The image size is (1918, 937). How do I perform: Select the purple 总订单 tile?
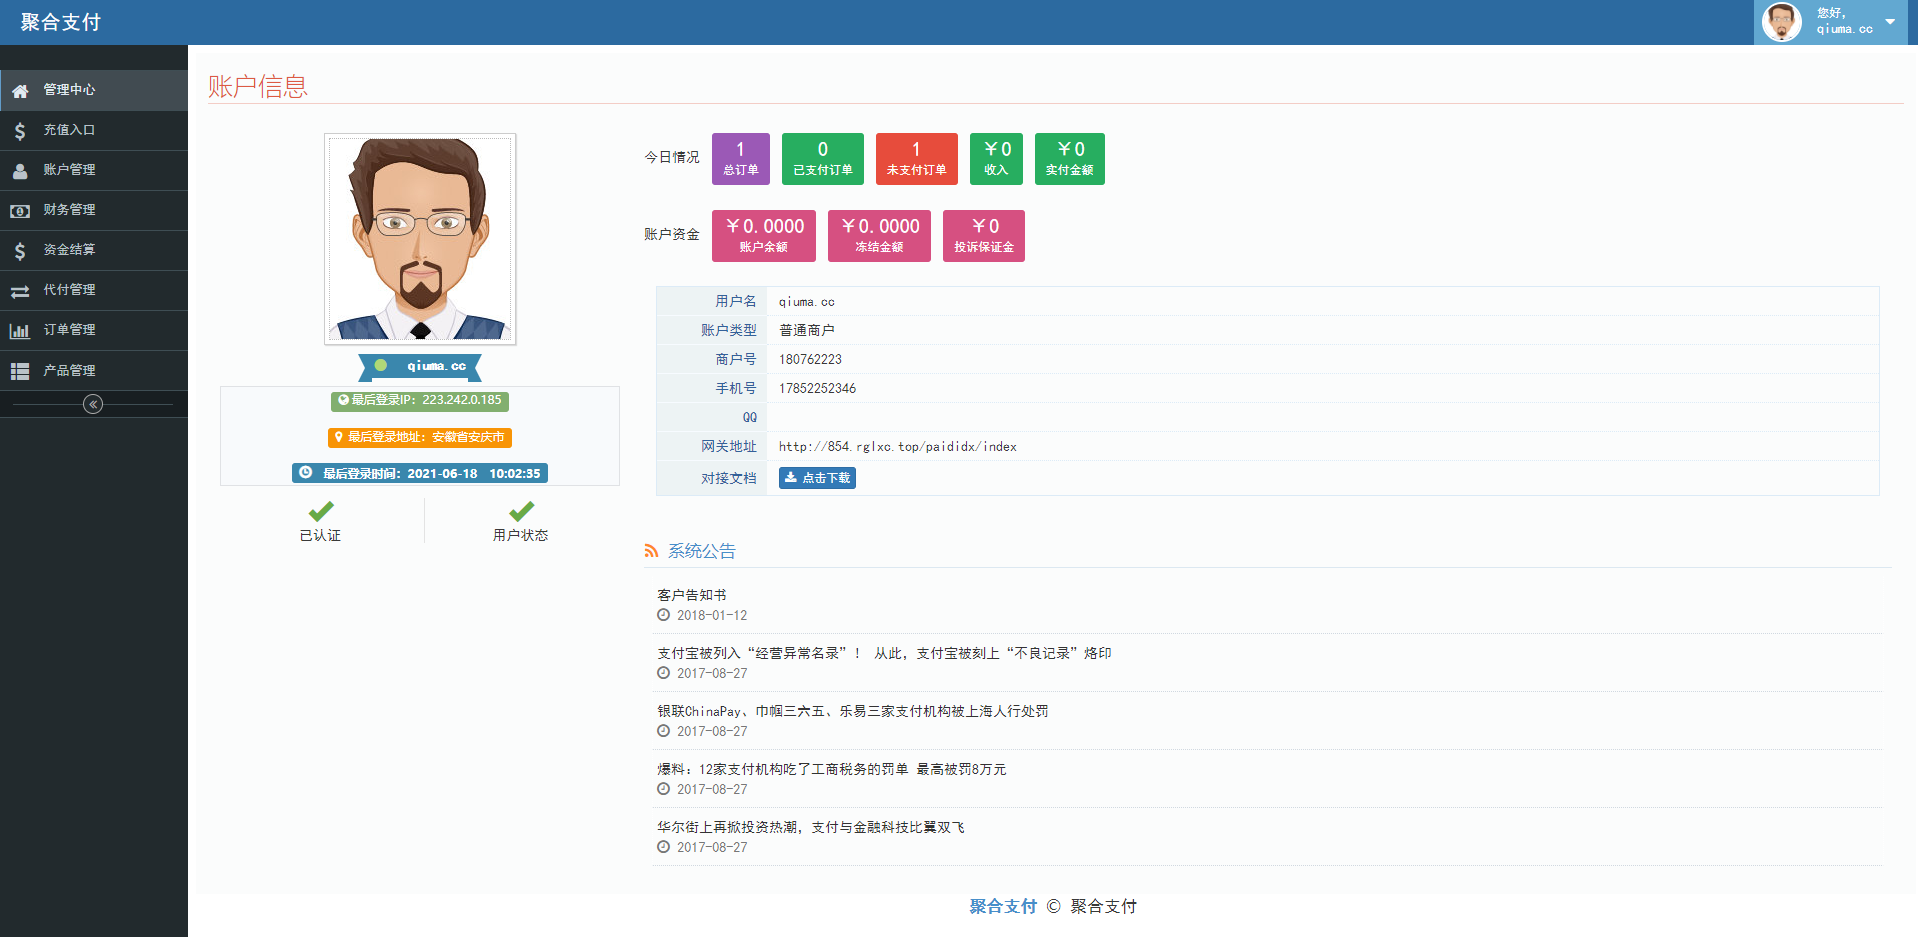(x=740, y=159)
